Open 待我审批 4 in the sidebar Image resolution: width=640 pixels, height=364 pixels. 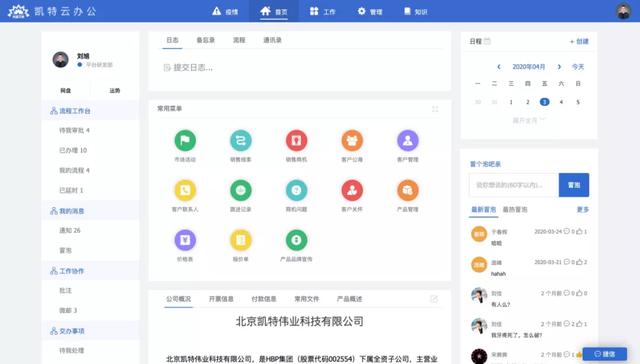tap(74, 130)
